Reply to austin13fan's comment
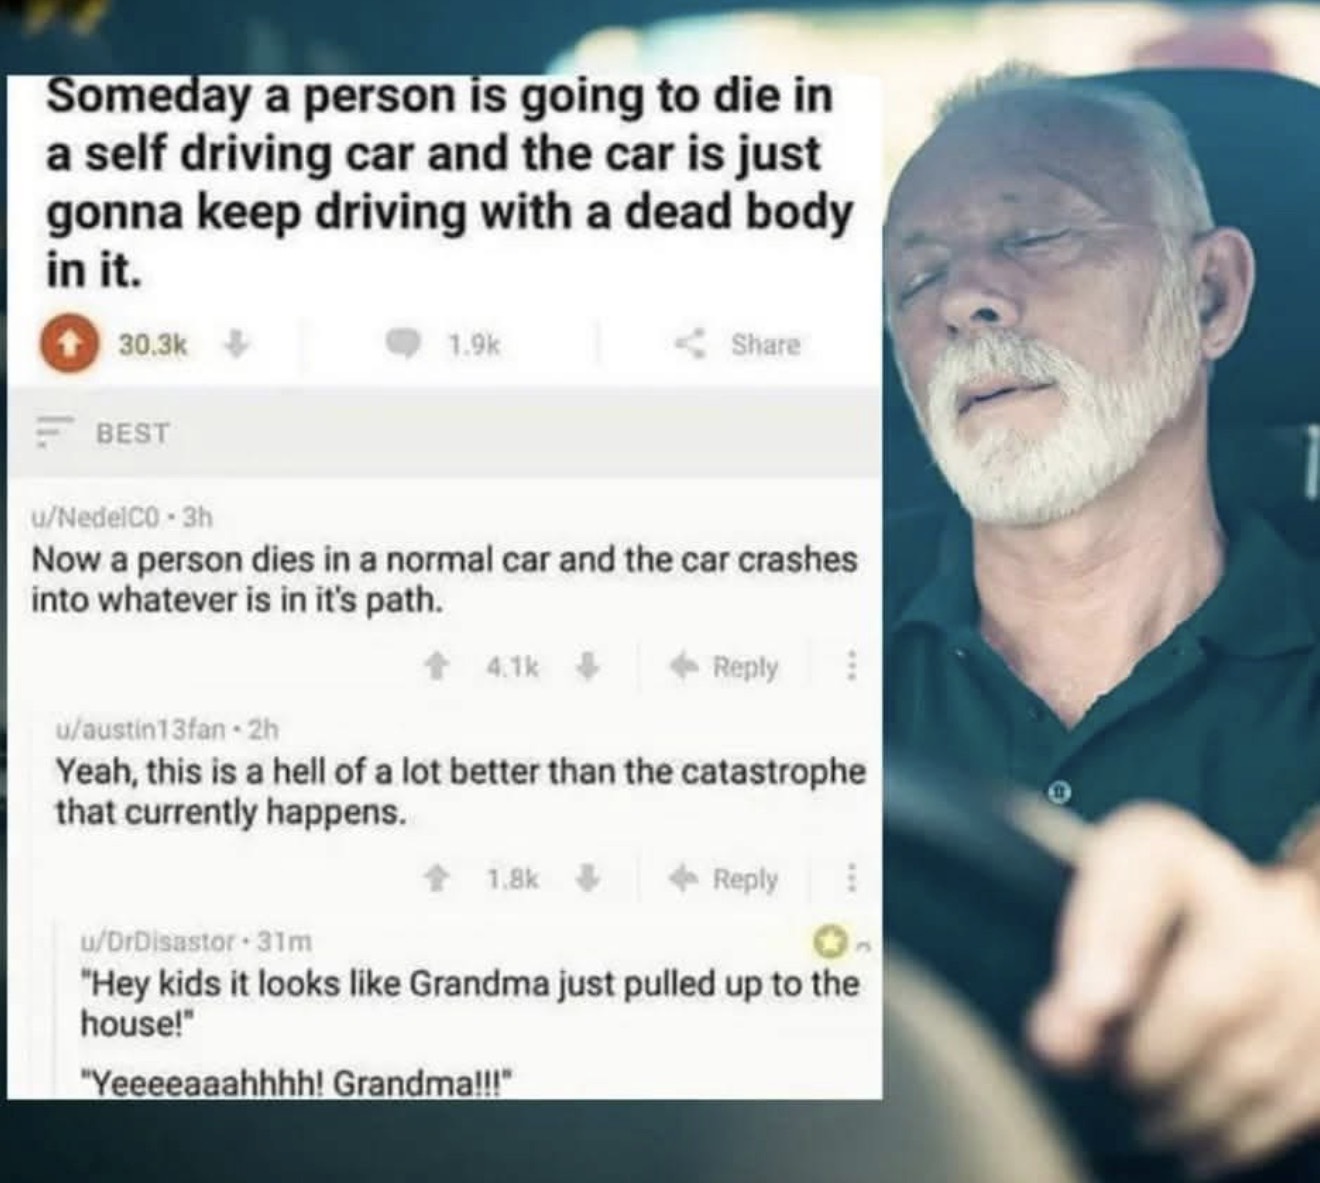Viewport: 1320px width, 1183px height. [x=724, y=879]
